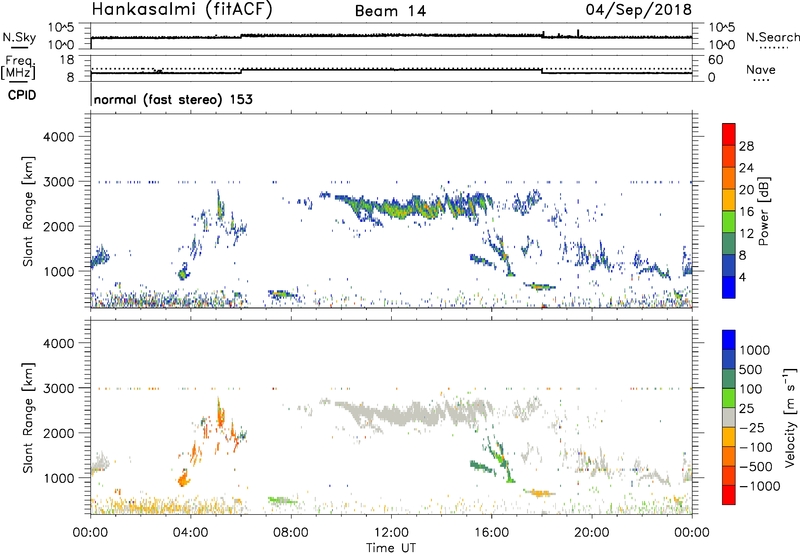Viewport: 800px width, 554px height.
Task: Pick the yellow segment of power color bar
Action: pos(729,200)
